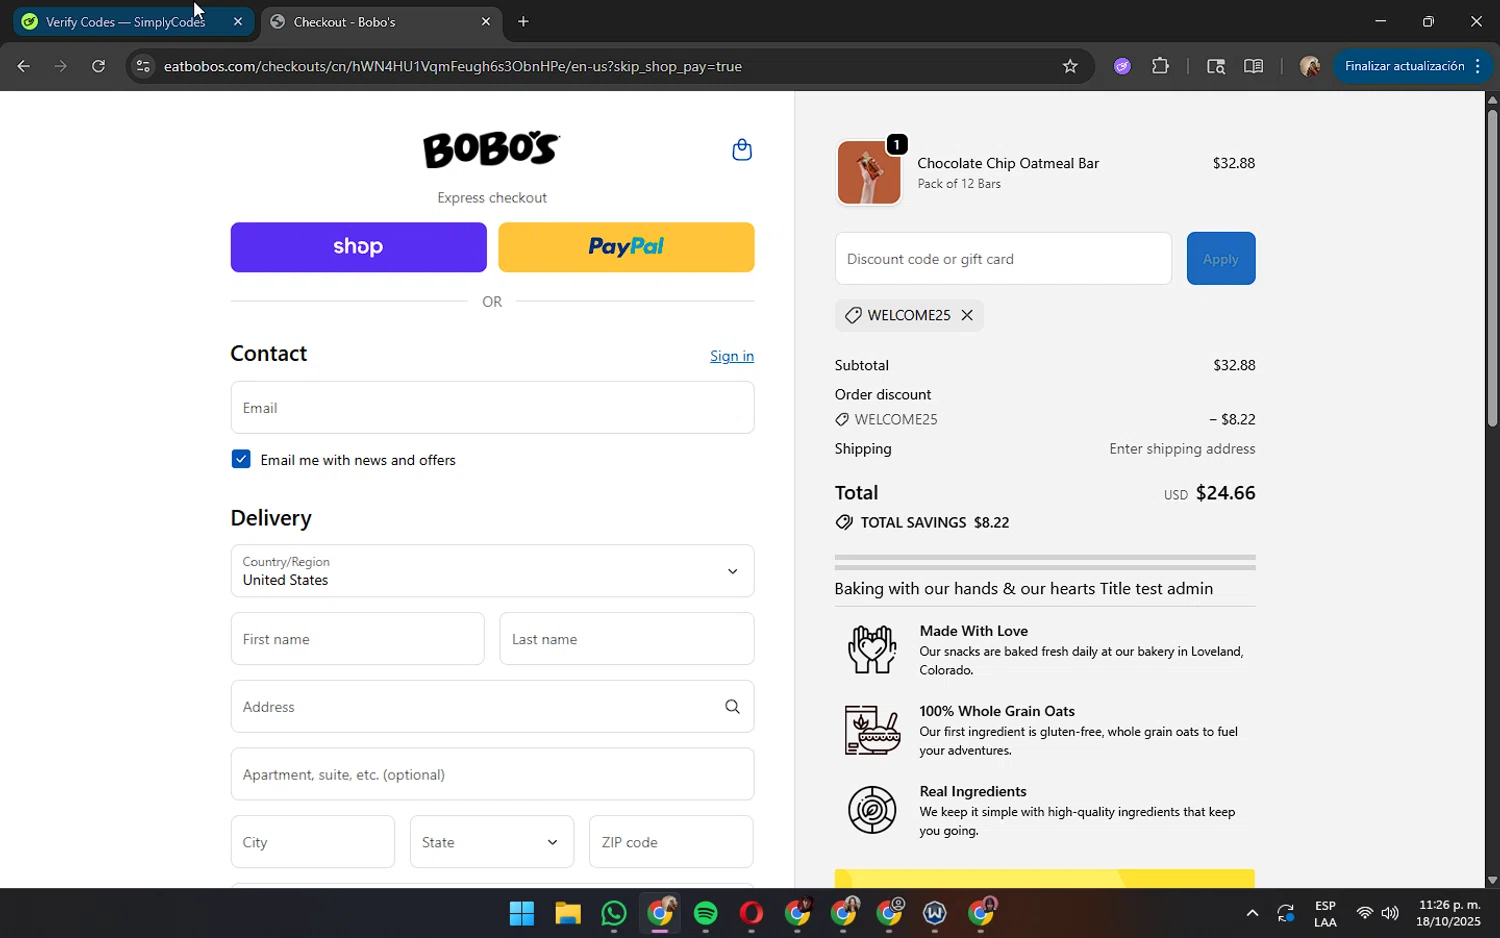Click the browser address bar URL
1500x938 pixels.
[x=452, y=66]
